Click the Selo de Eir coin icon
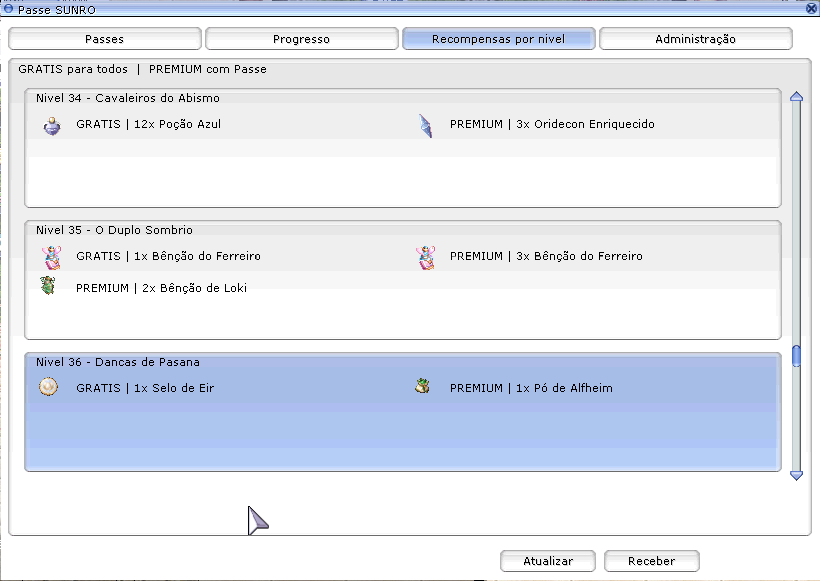The image size is (820, 581). tap(48, 387)
